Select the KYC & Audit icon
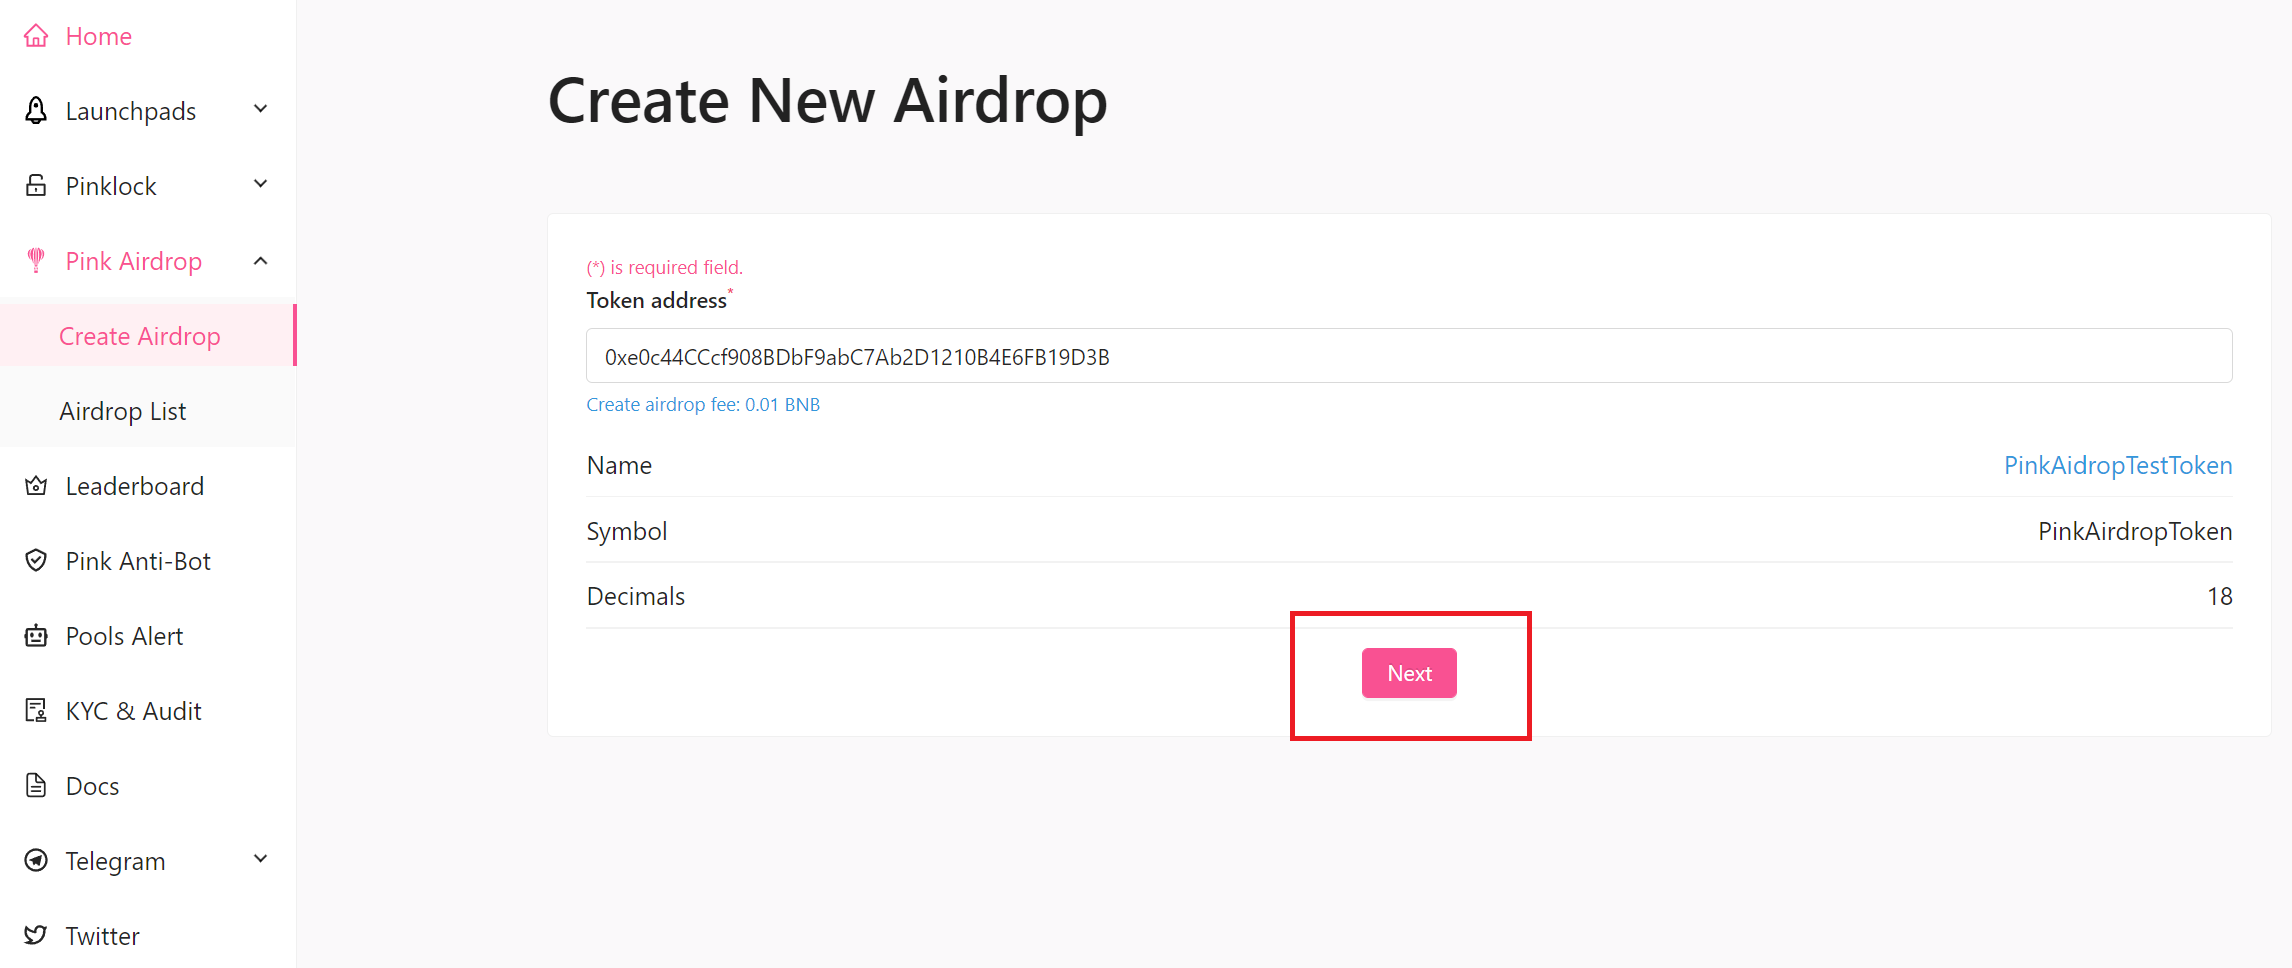2292x968 pixels. [x=35, y=710]
